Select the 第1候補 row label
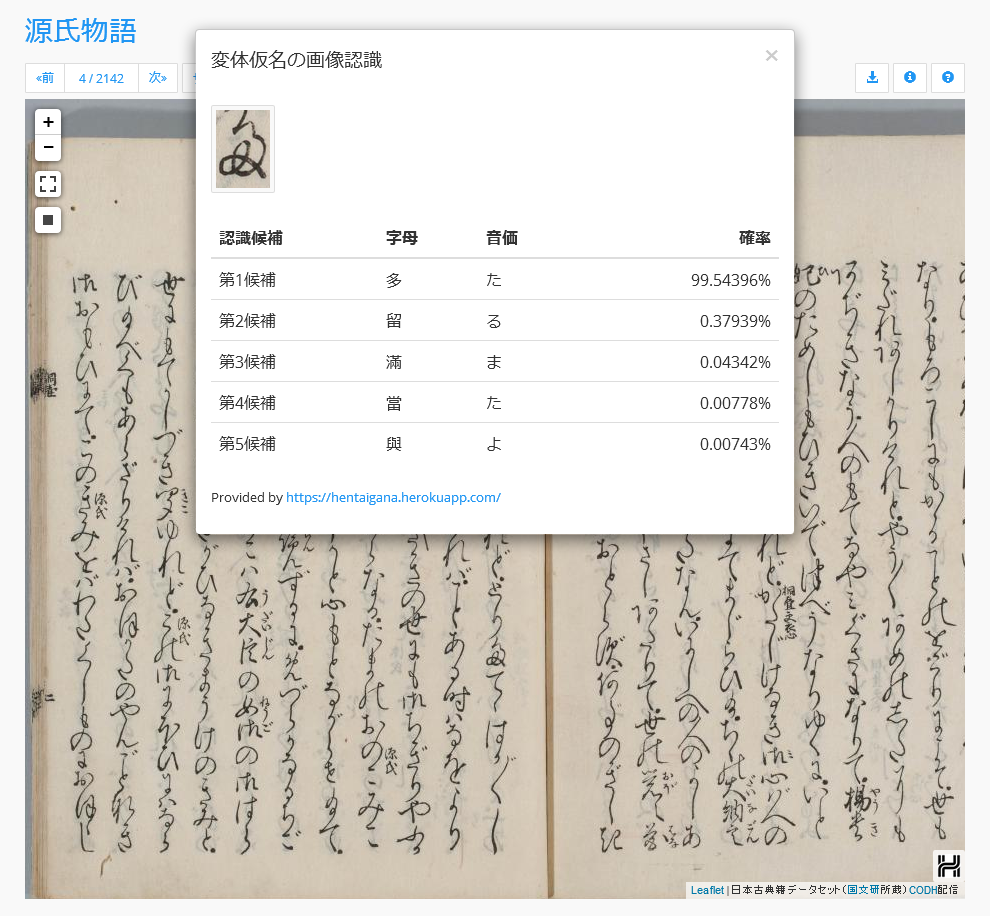Viewport: 990px width, 916px height. (248, 280)
